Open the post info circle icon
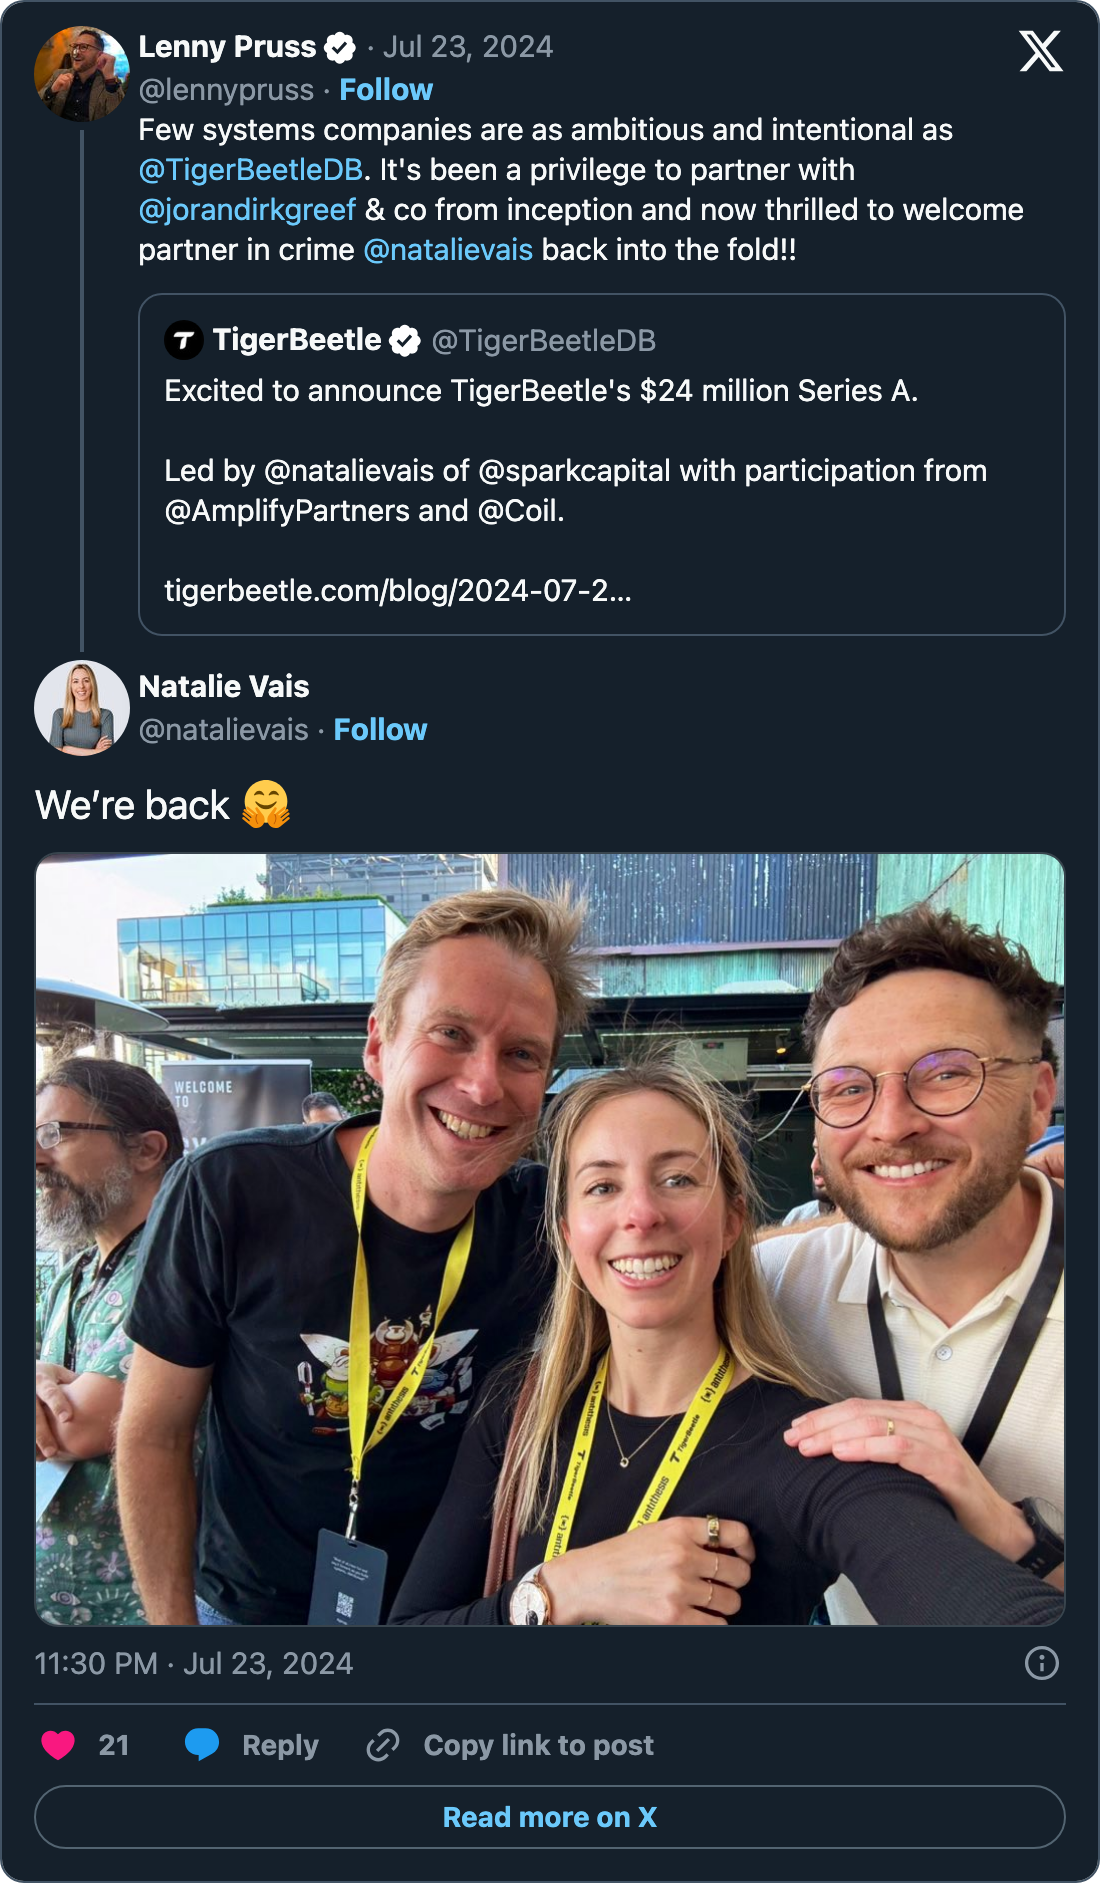This screenshot has width=1100, height=1883. coord(1042,1663)
